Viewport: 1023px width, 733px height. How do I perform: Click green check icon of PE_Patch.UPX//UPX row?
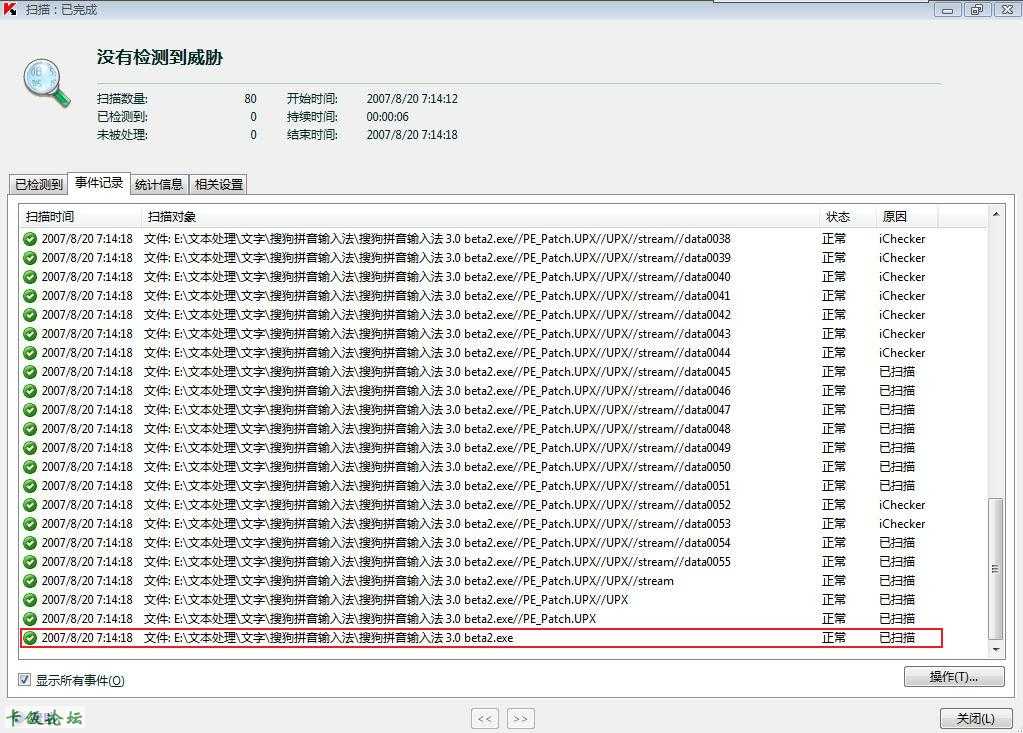tap(30, 600)
